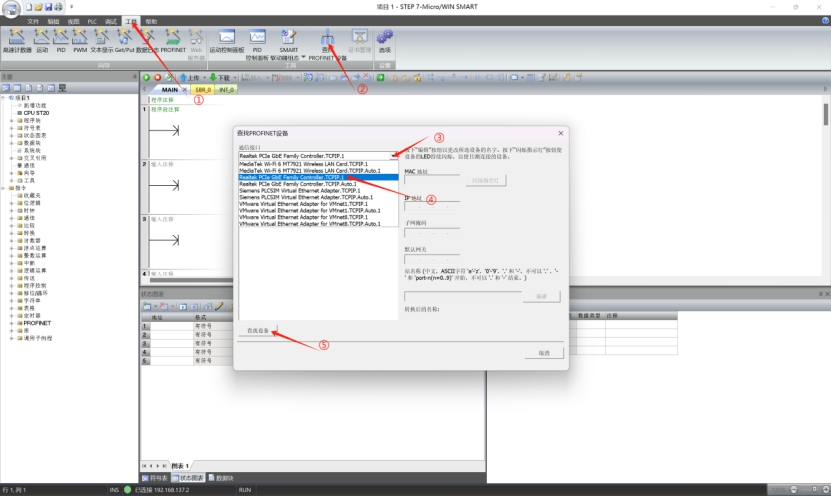Open the 通信接口 dropdown arrow

coord(393,156)
